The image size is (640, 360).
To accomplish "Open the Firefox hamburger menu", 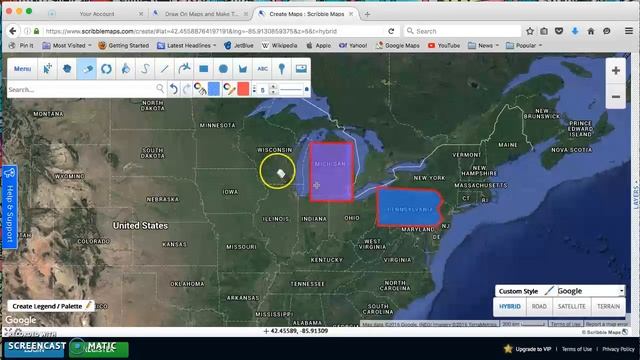I will coord(629,31).
